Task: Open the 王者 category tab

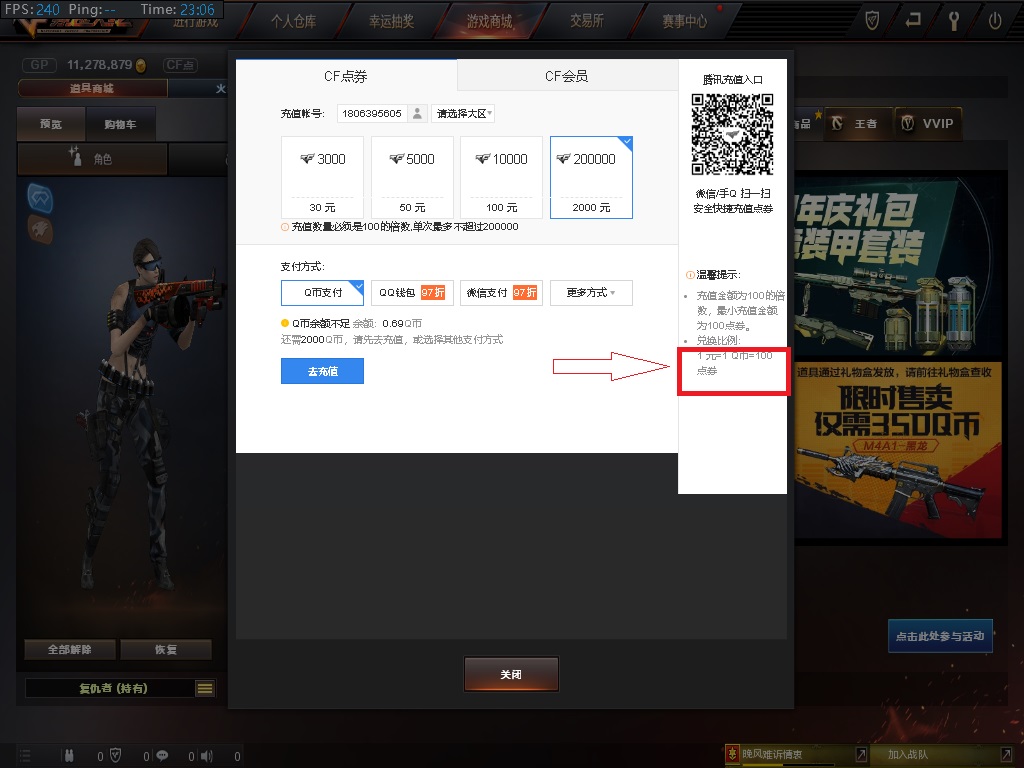Action: [857, 123]
